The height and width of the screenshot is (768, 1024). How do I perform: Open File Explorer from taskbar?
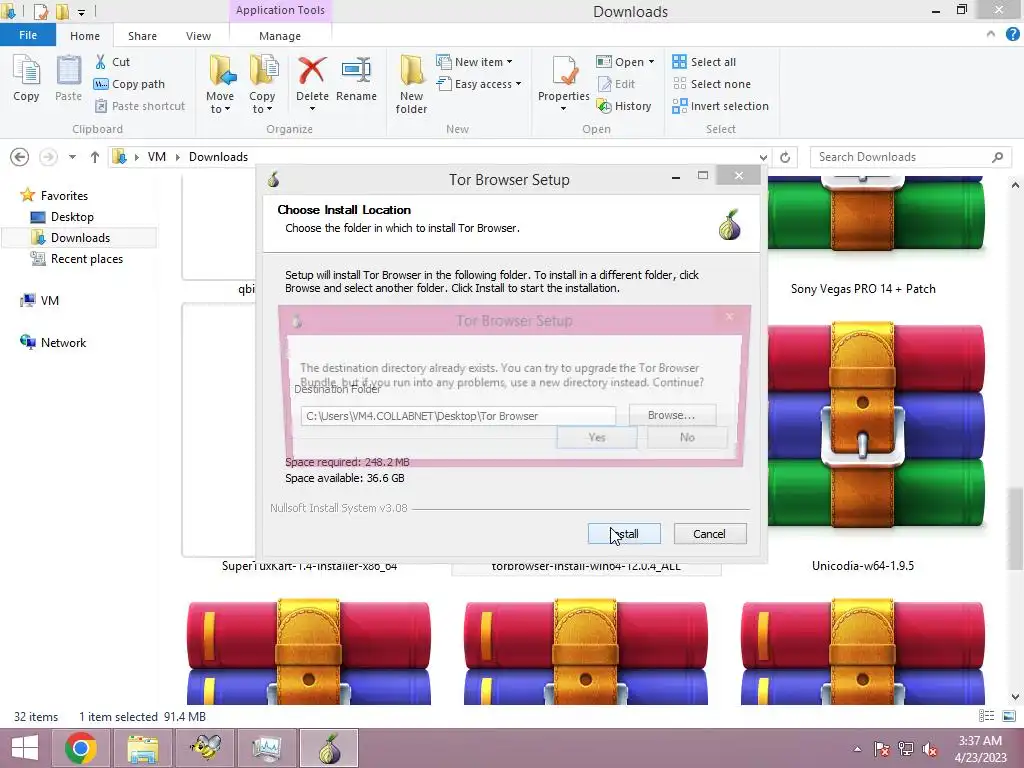142,748
